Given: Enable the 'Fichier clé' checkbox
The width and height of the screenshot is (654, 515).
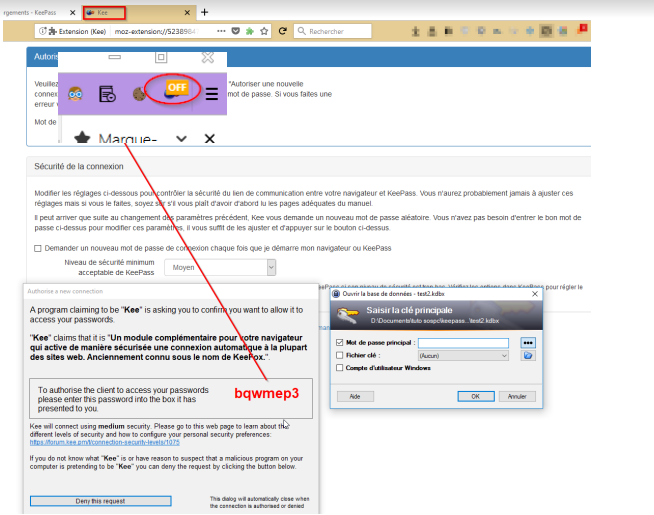Looking at the screenshot, I should point(339,355).
